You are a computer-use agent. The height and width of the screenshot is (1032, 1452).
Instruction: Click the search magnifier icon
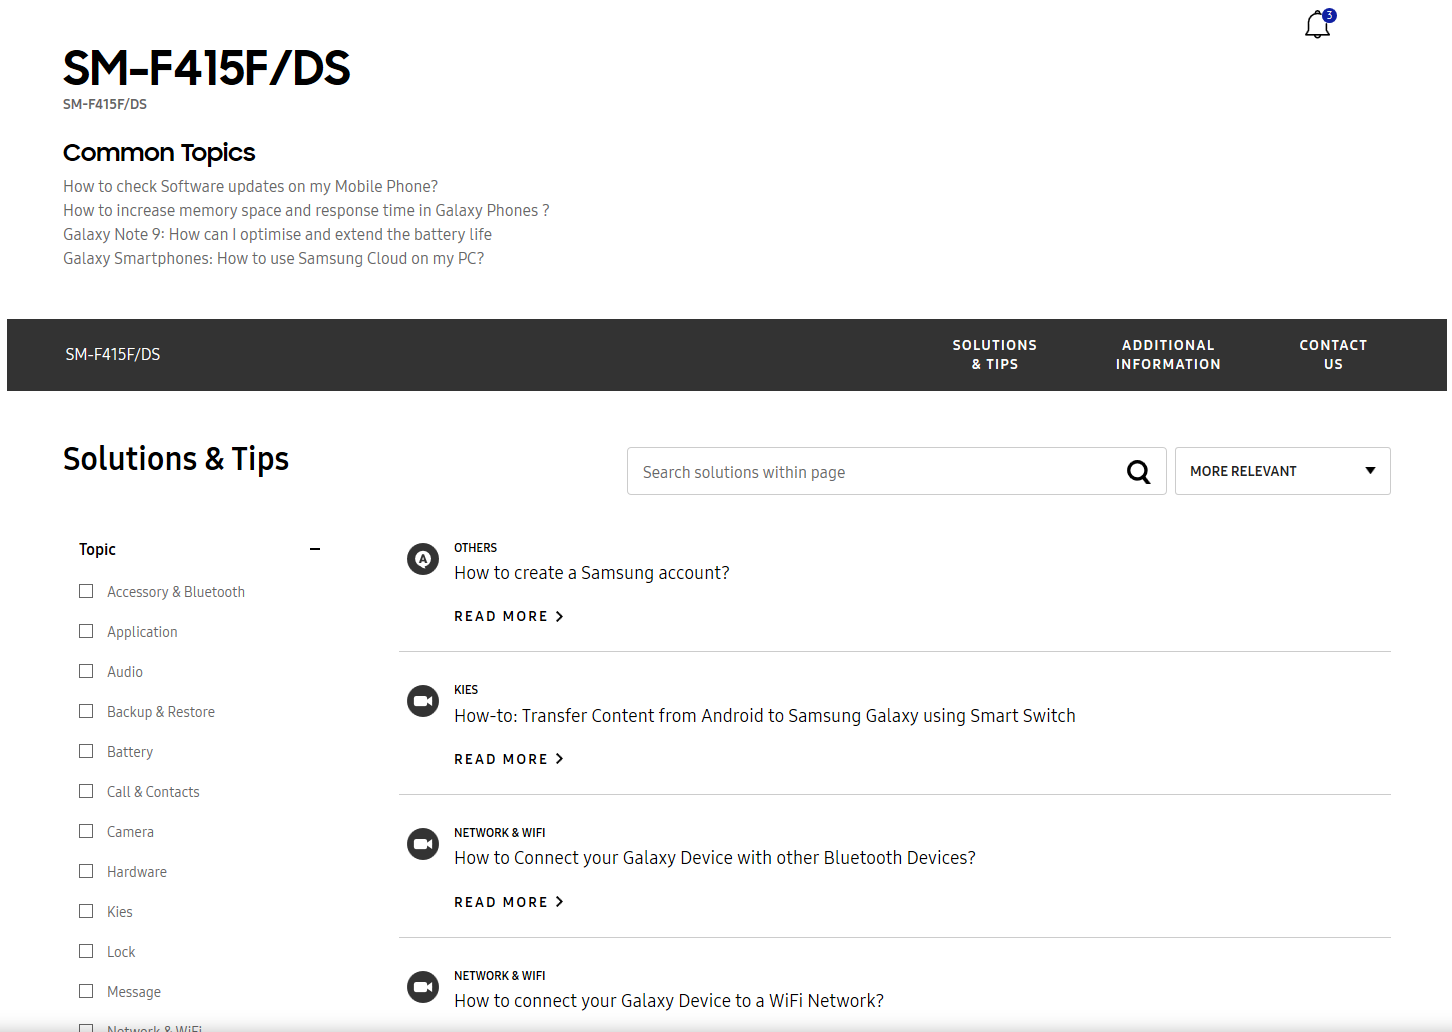tap(1138, 472)
